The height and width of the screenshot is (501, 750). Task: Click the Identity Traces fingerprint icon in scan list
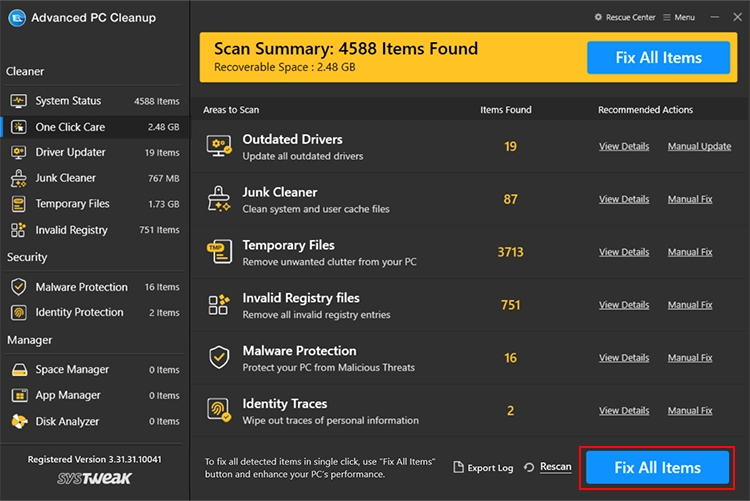[219, 410]
